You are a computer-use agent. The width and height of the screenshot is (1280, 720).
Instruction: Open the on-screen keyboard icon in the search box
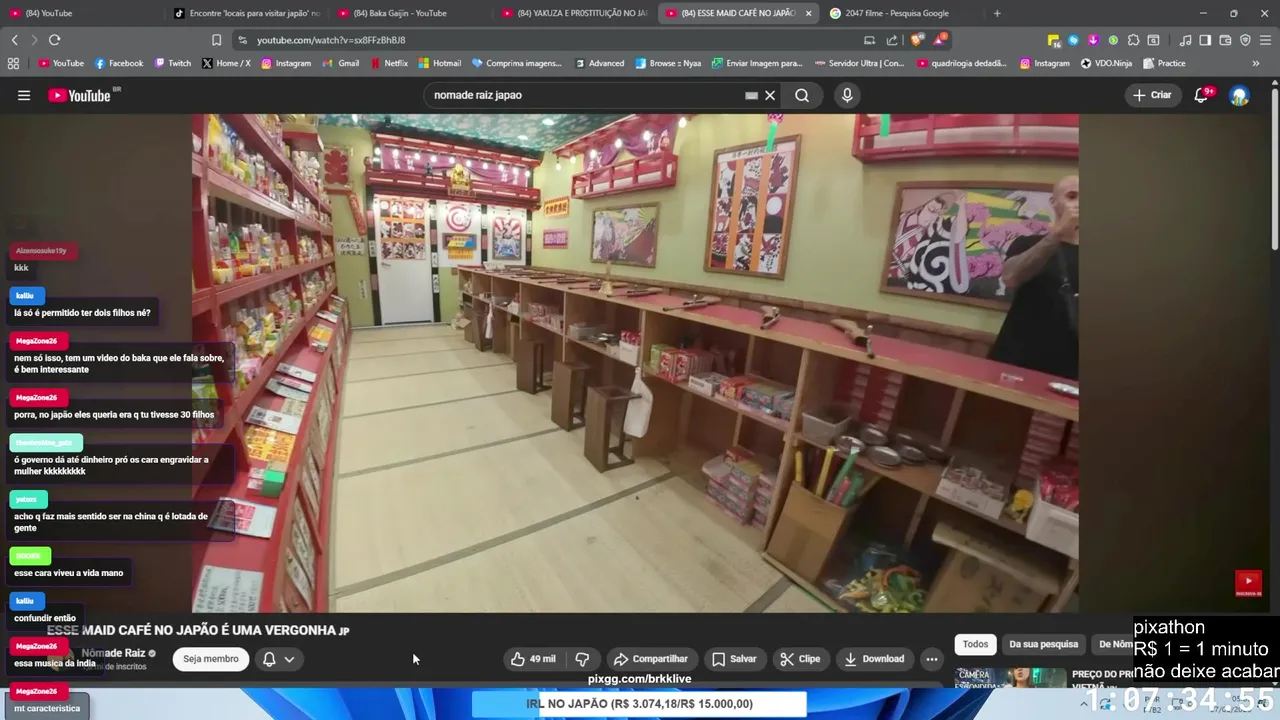tap(751, 95)
